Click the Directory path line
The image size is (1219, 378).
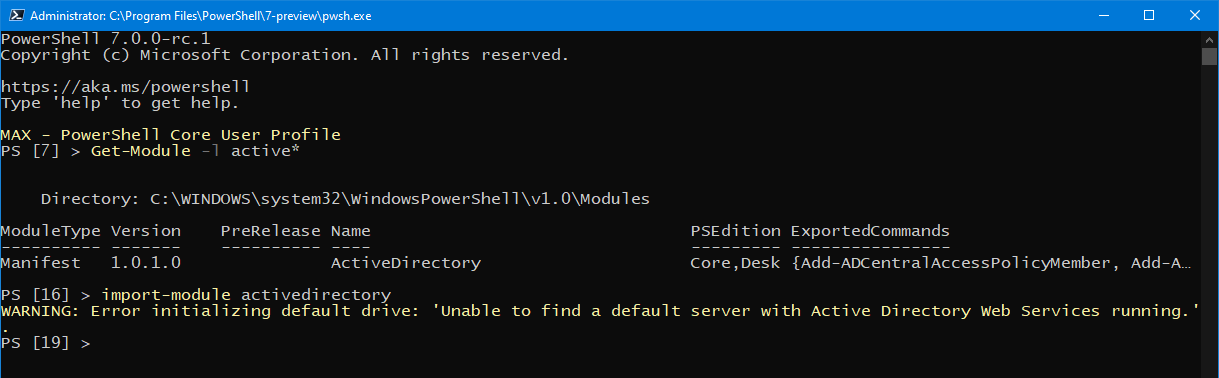pyautogui.click(x=345, y=199)
